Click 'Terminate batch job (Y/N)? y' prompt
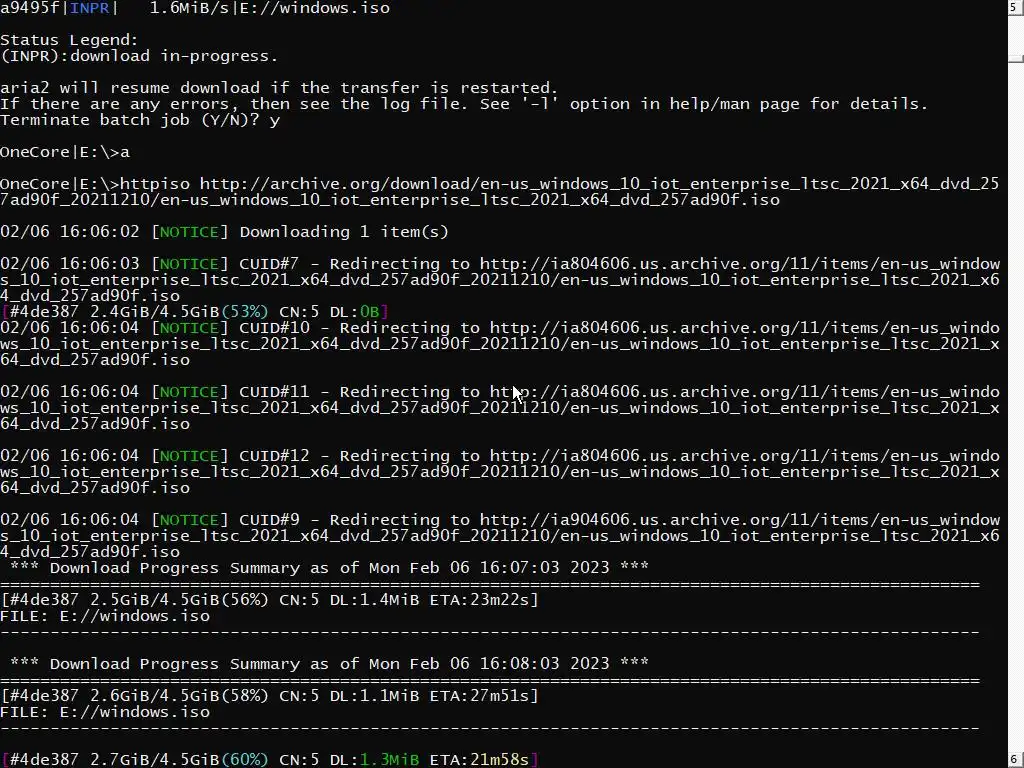The height and width of the screenshot is (768, 1024). pyautogui.click(x=140, y=120)
